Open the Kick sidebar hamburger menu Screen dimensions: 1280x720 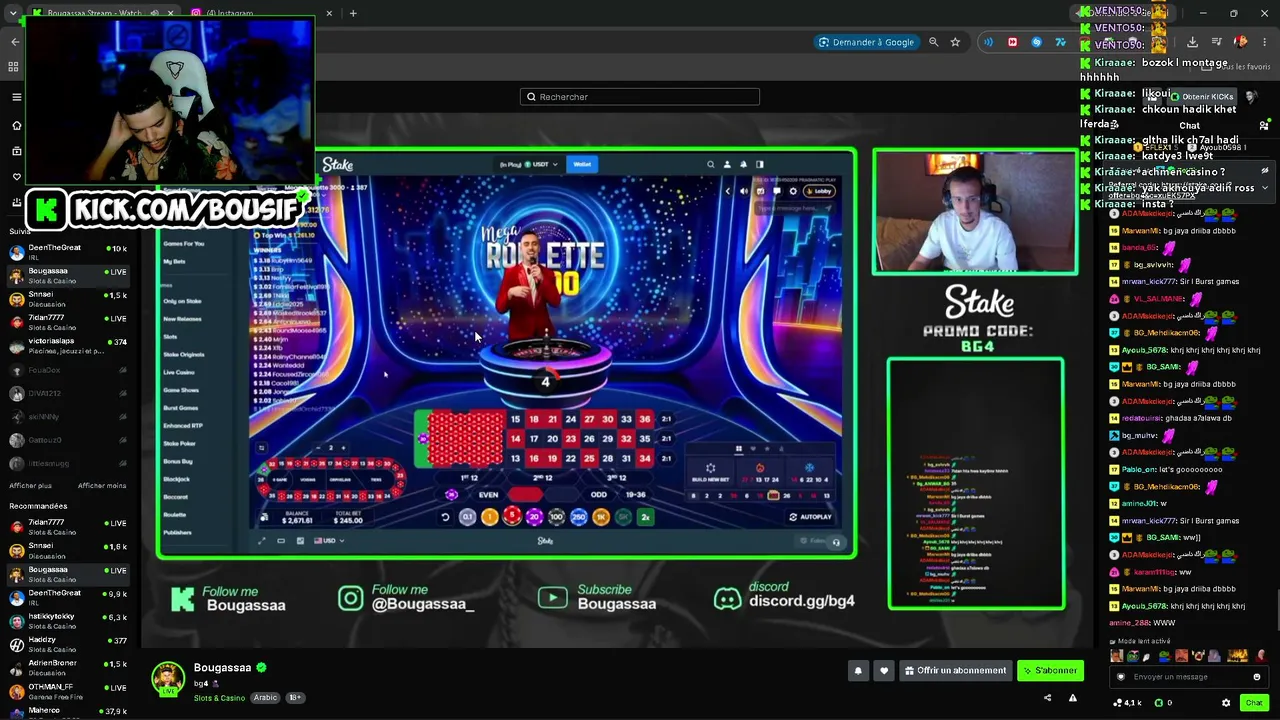tap(16, 97)
